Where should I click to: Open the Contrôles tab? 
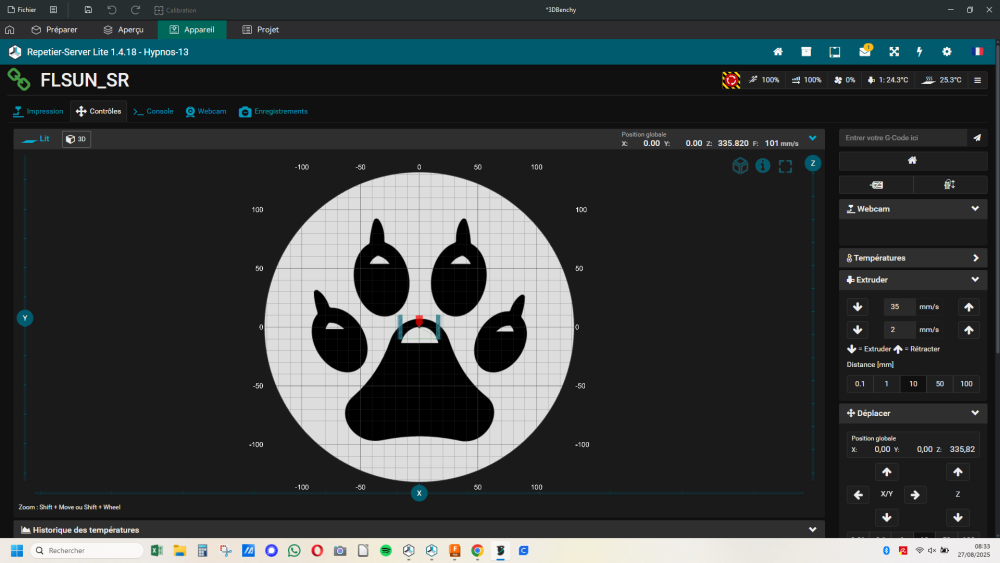(x=98, y=112)
